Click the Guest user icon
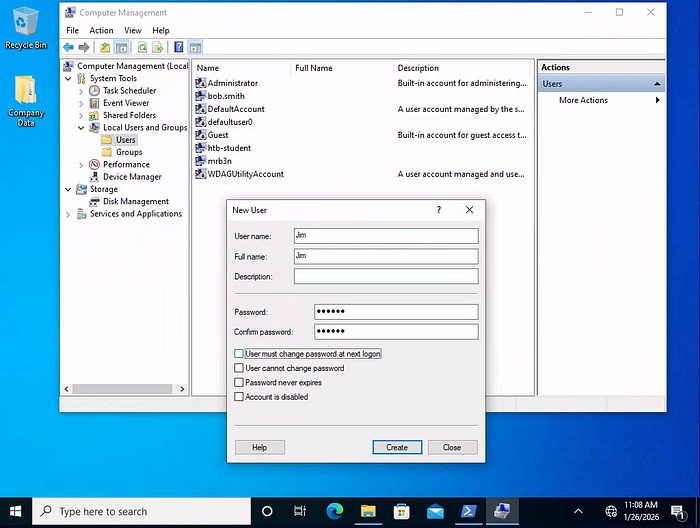This screenshot has height=528, width=700. click(200, 135)
